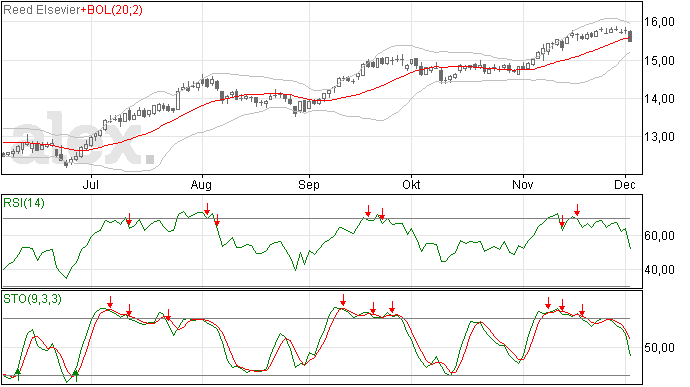Click the RSI '60,00' axis label

click(659, 236)
